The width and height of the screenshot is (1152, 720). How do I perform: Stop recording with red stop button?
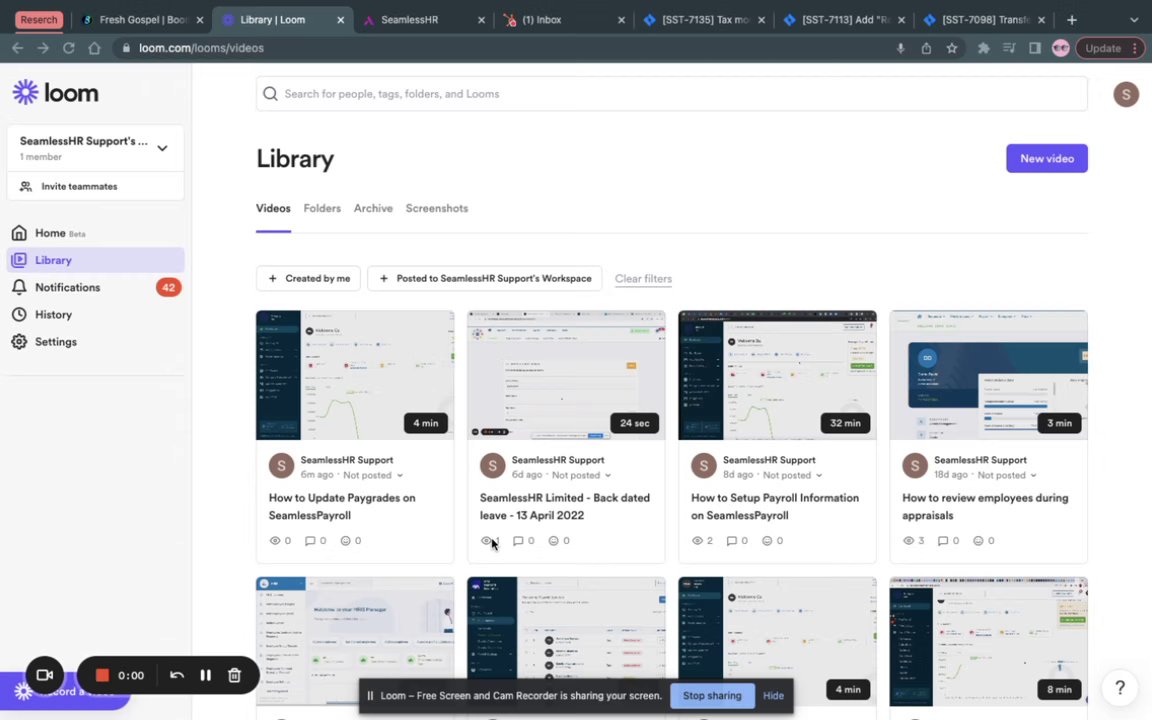(102, 675)
